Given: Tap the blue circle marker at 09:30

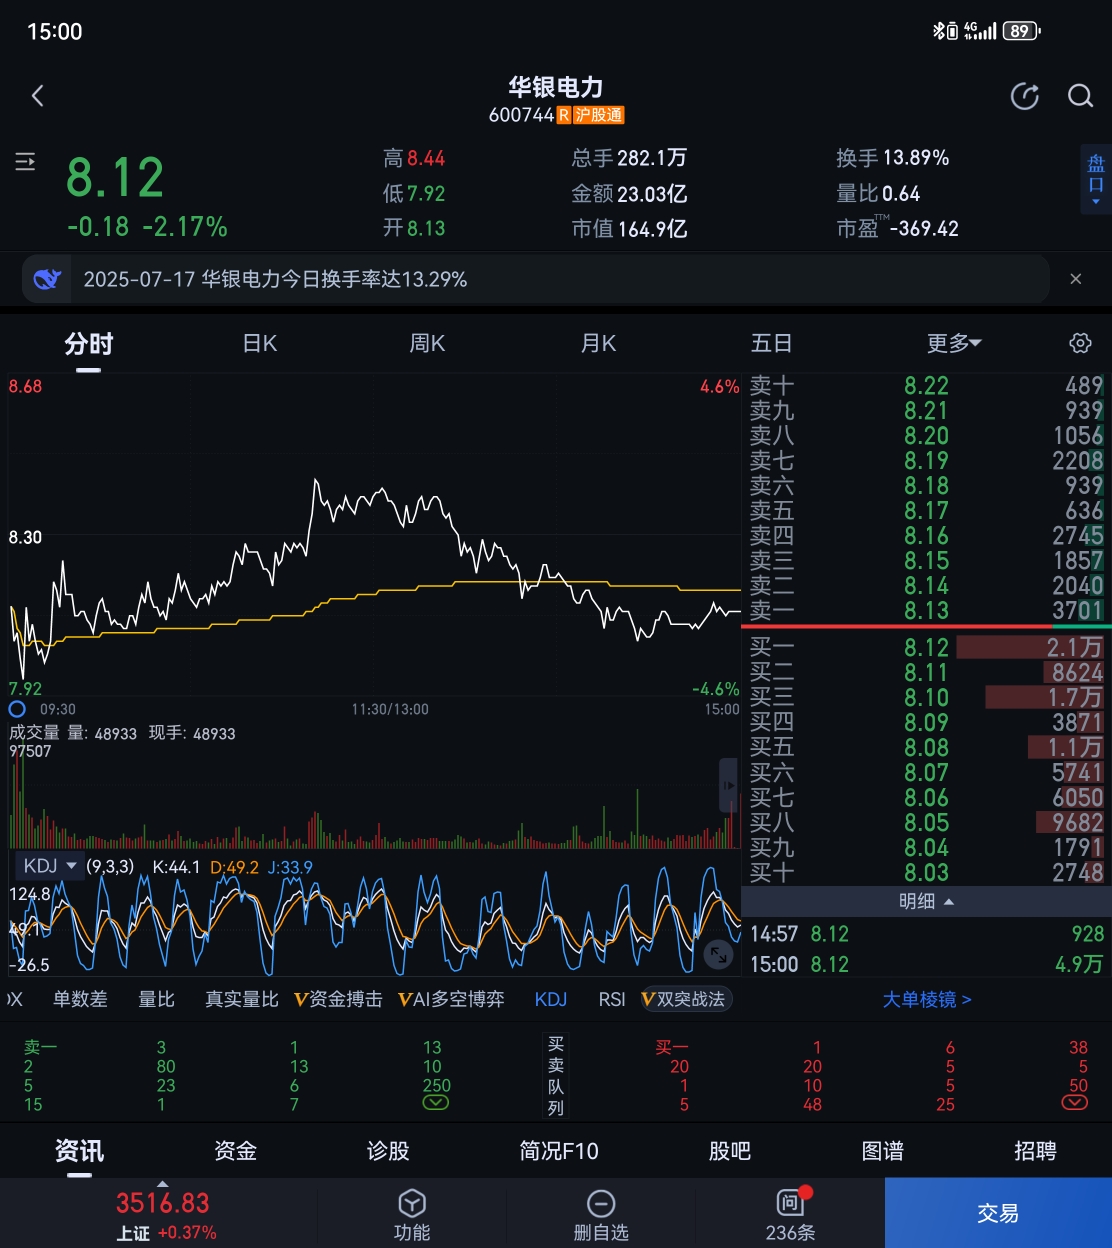Looking at the screenshot, I should (x=17, y=709).
